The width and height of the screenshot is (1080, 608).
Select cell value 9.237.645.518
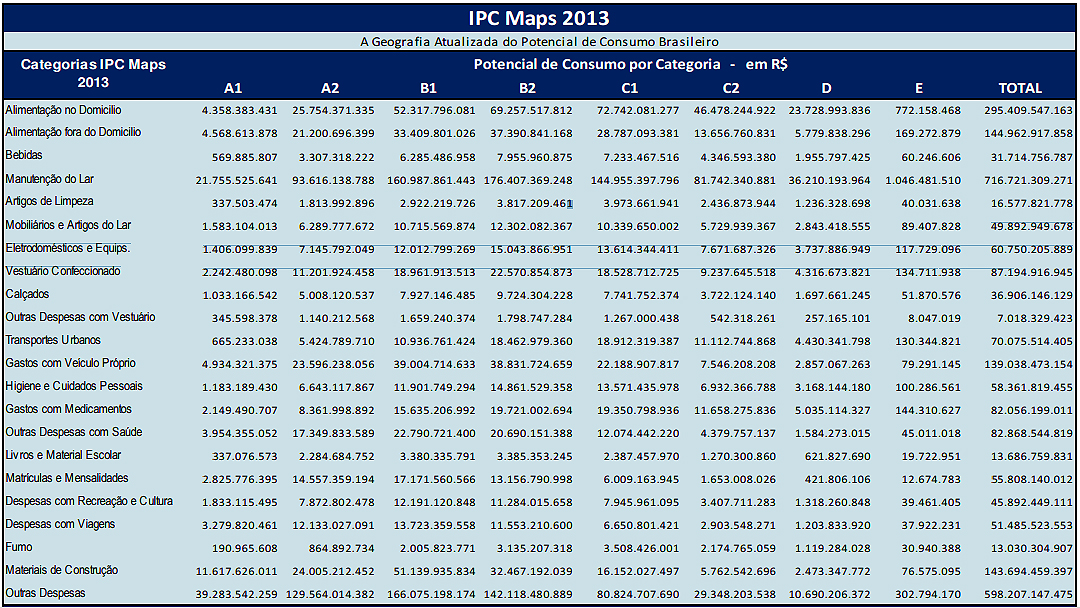point(738,273)
